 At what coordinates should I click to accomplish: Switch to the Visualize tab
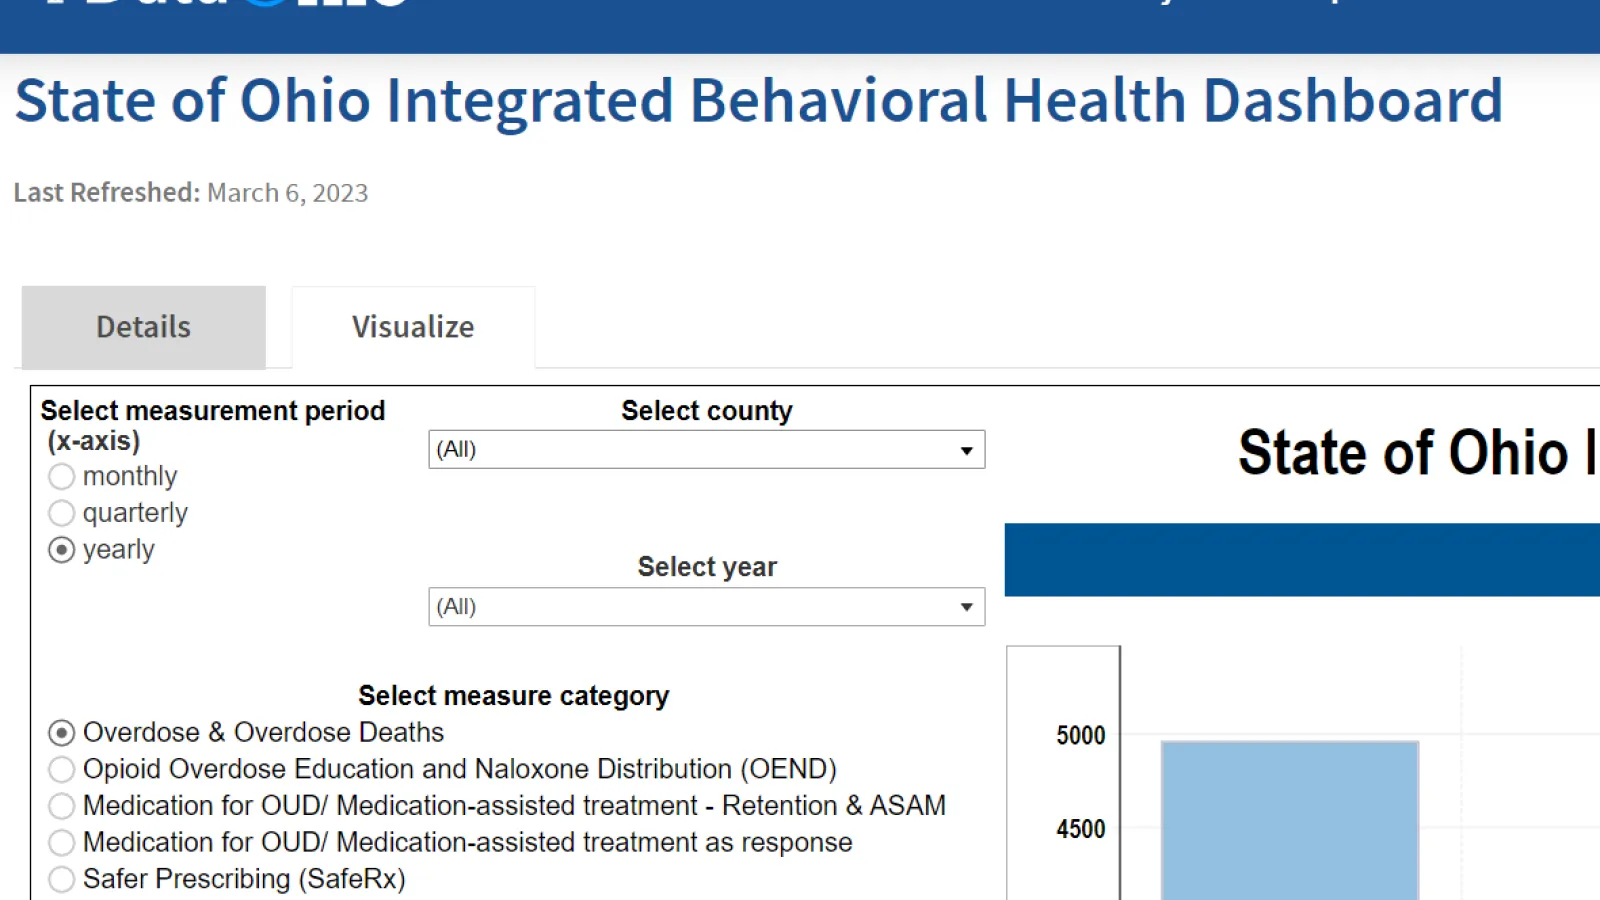(413, 327)
